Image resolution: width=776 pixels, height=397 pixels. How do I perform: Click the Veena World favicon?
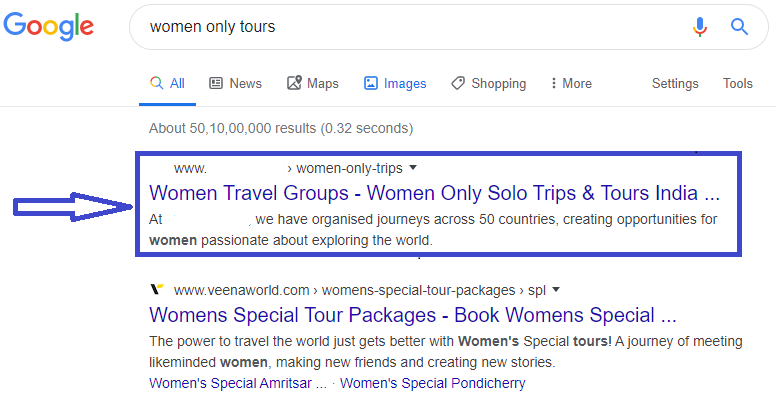tap(157, 289)
